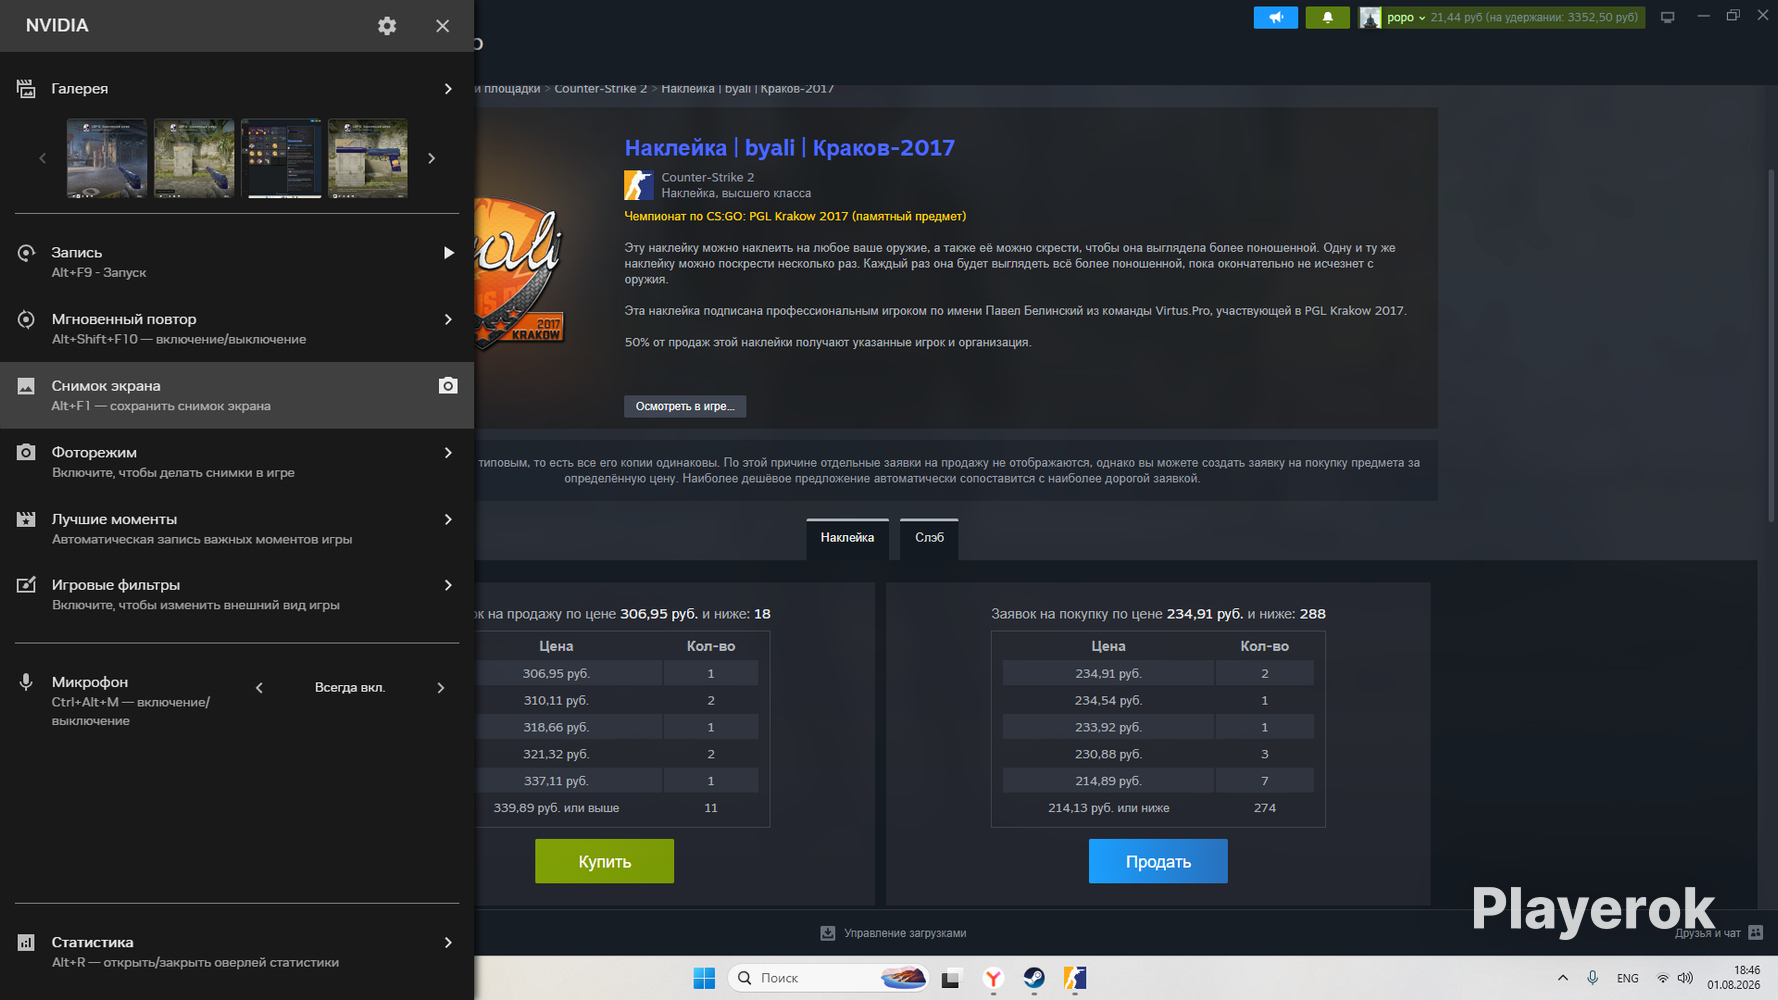The width and height of the screenshot is (1778, 1000).
Task: Open the popo account dropdown
Action: click(1406, 17)
